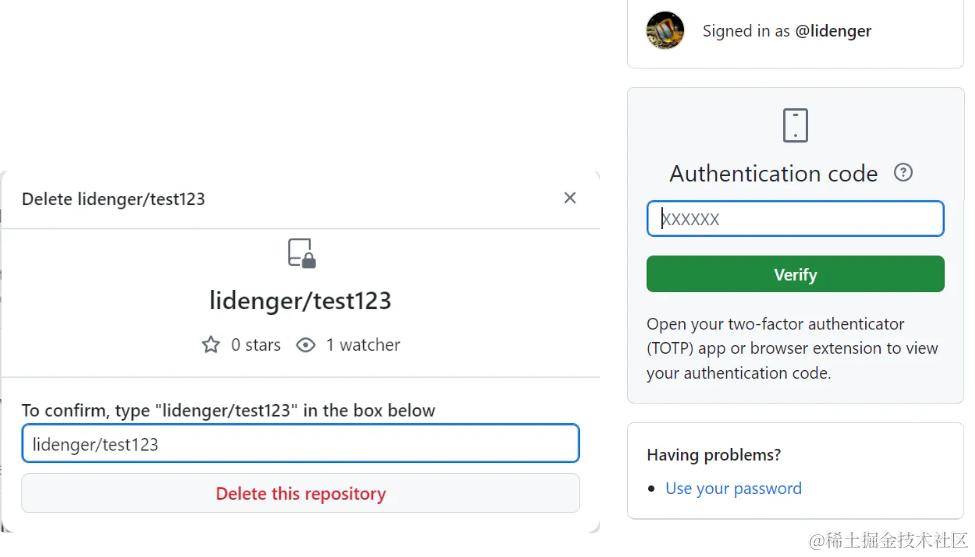Click the red Delete this repository button
Screen dimensions: 975x557
pyautogui.click(x=300, y=493)
